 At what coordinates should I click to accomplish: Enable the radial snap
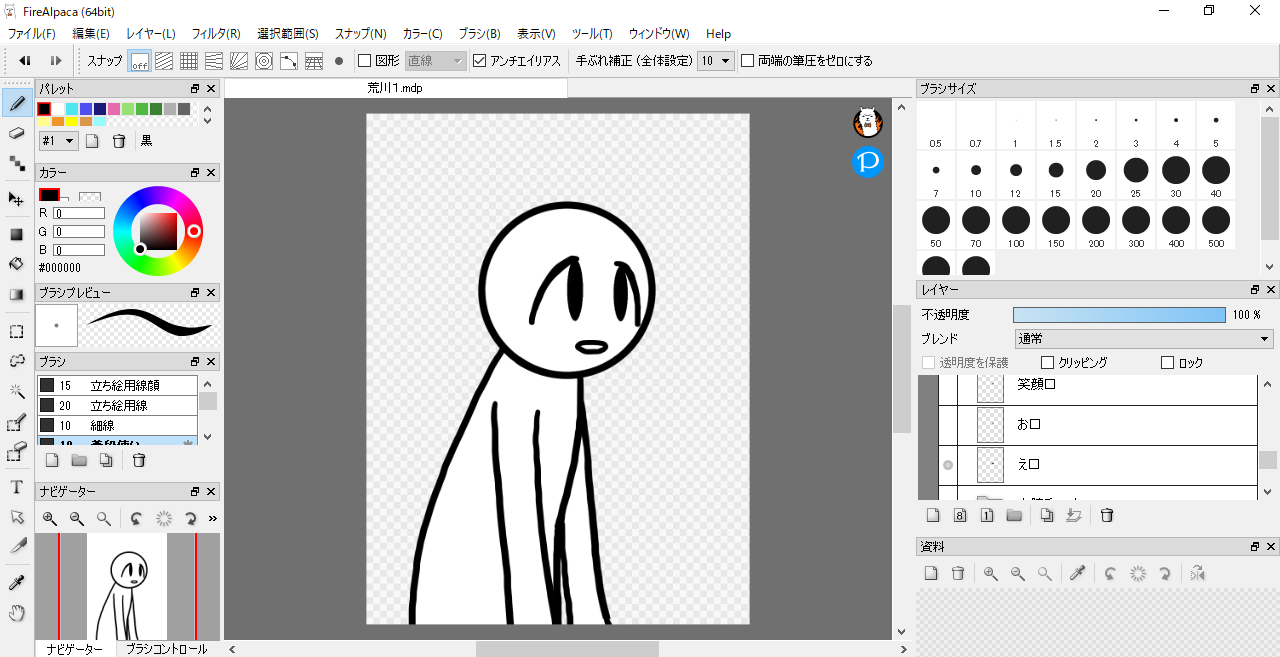pyautogui.click(x=239, y=61)
